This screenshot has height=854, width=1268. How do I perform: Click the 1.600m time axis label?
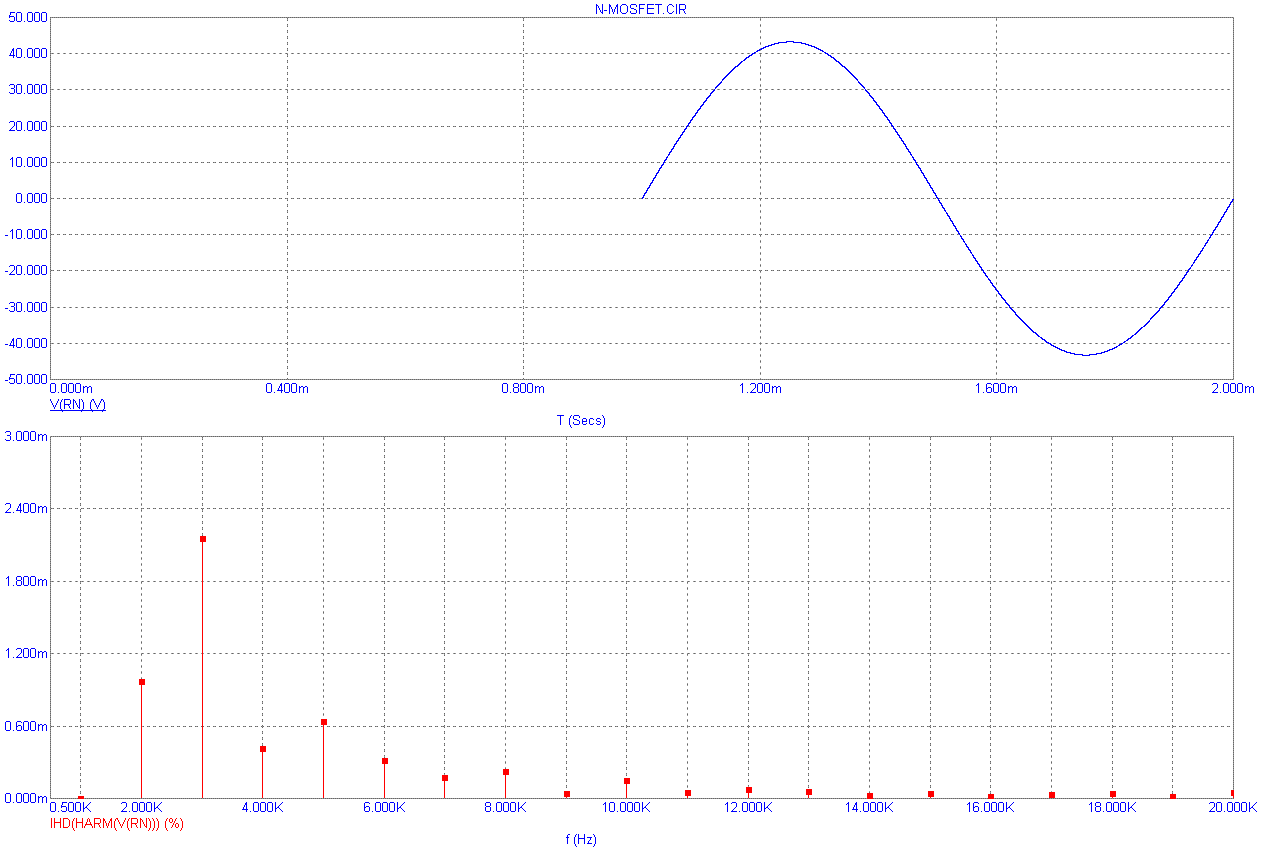(996, 388)
